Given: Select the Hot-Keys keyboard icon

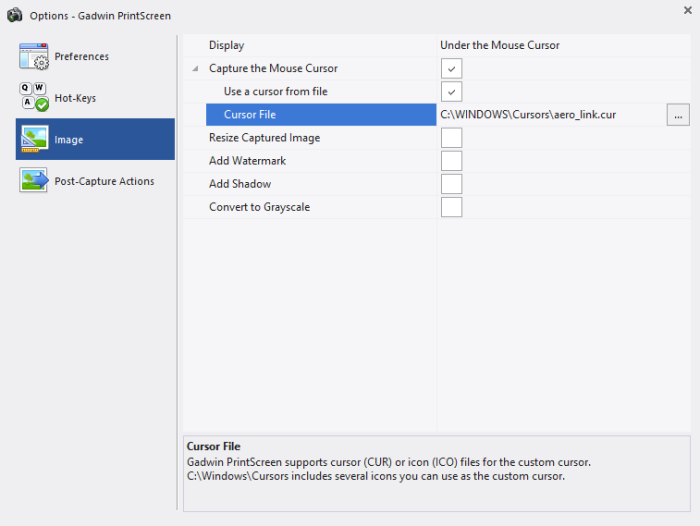Looking at the screenshot, I should point(34,97).
